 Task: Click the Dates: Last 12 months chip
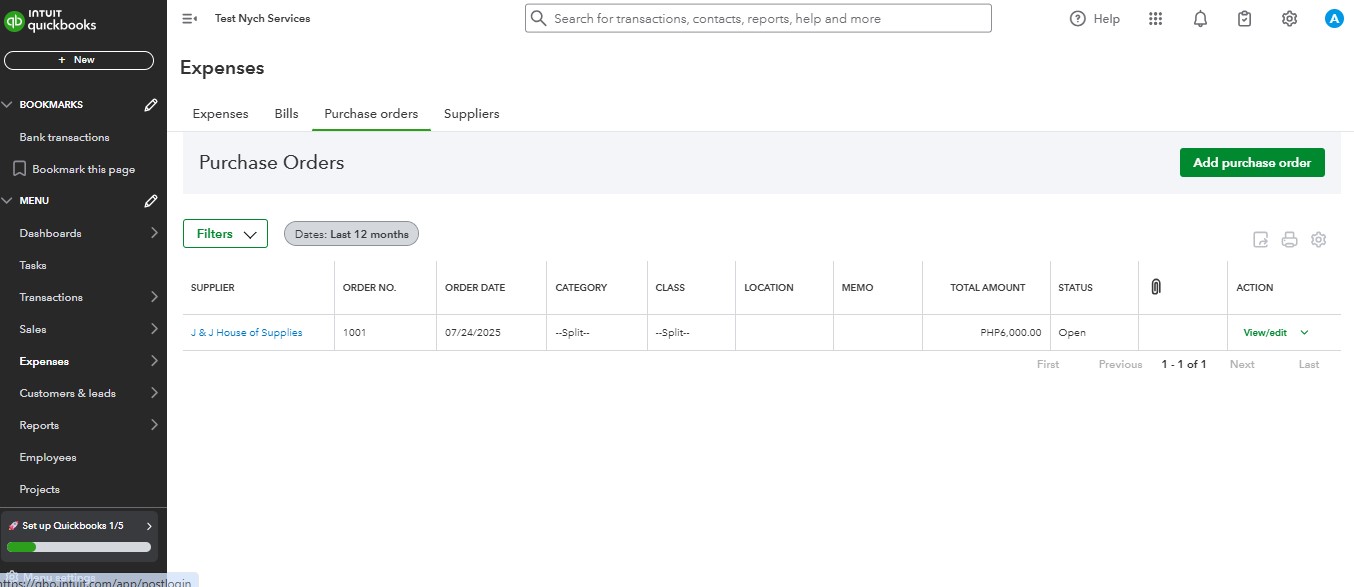point(352,234)
